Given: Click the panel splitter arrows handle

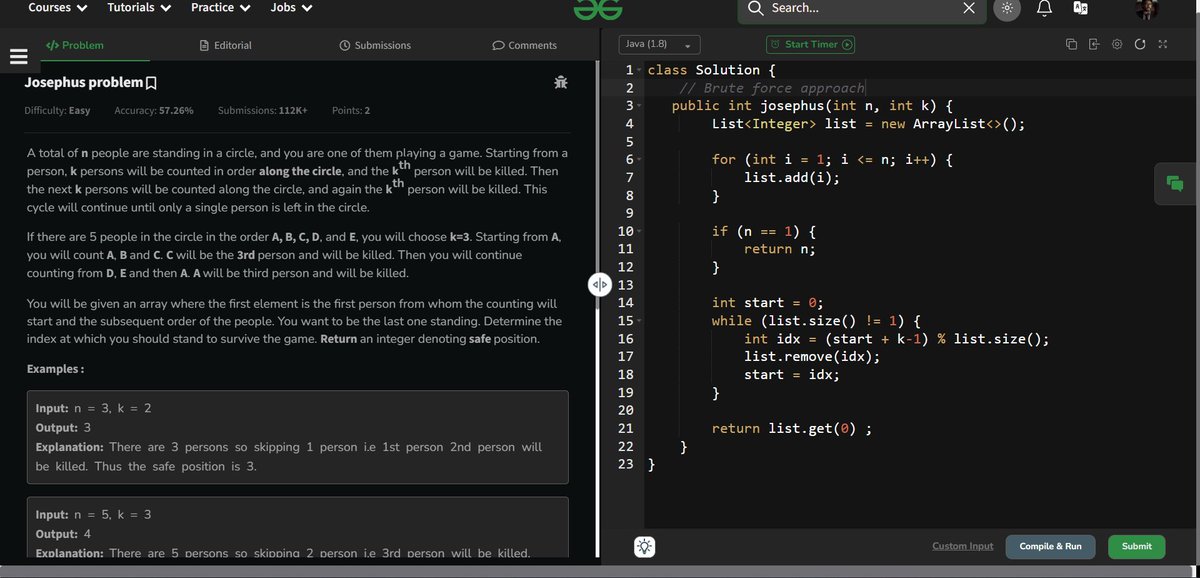Looking at the screenshot, I should click(x=598, y=283).
